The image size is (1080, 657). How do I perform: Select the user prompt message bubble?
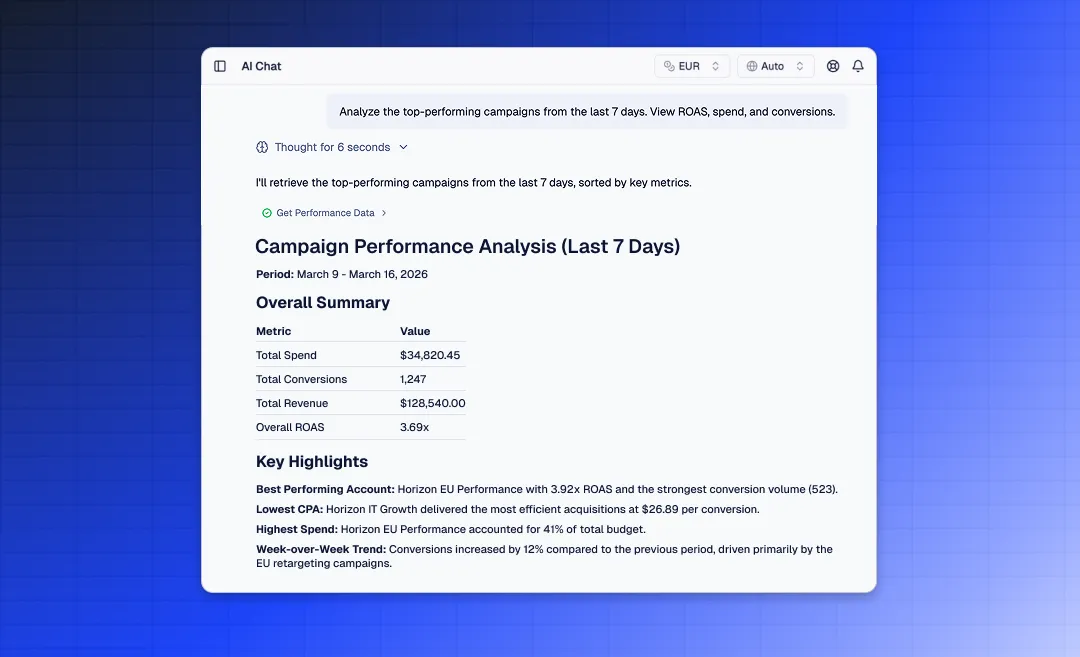587,112
